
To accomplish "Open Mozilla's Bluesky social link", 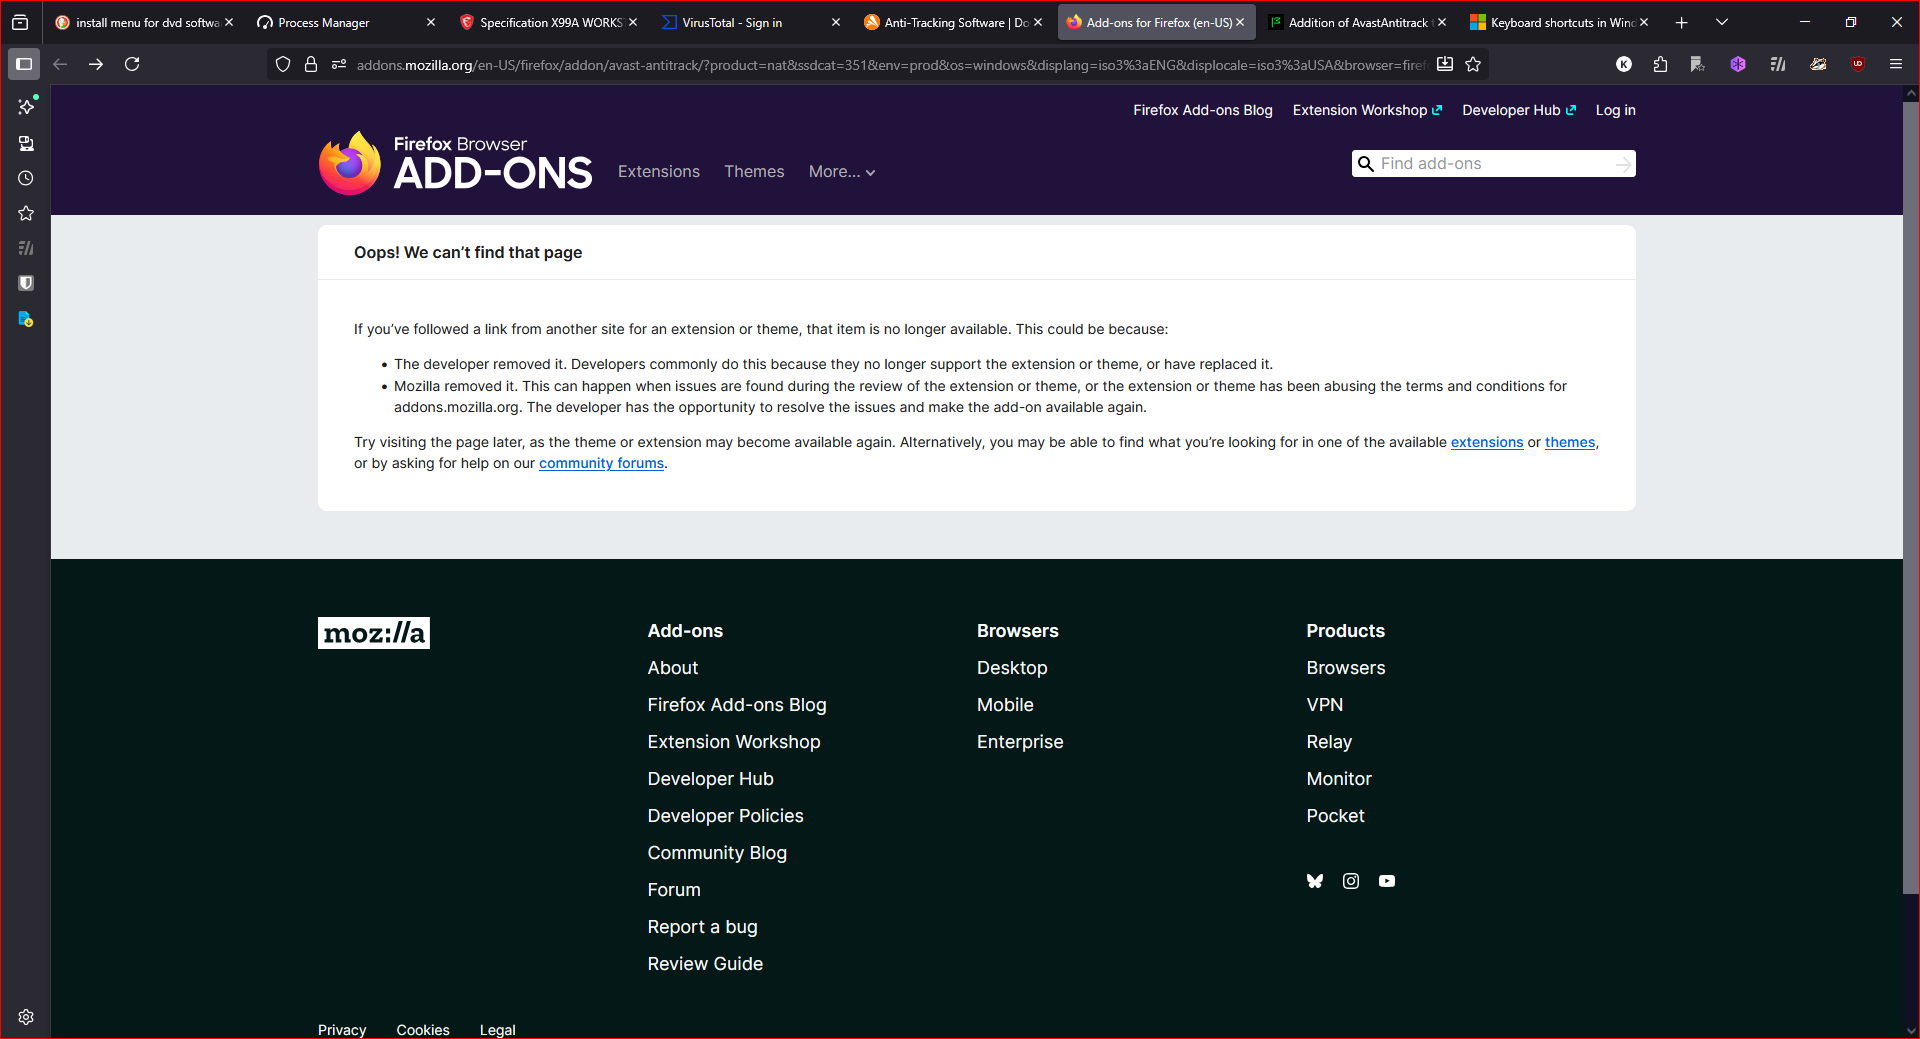I will click(1315, 881).
